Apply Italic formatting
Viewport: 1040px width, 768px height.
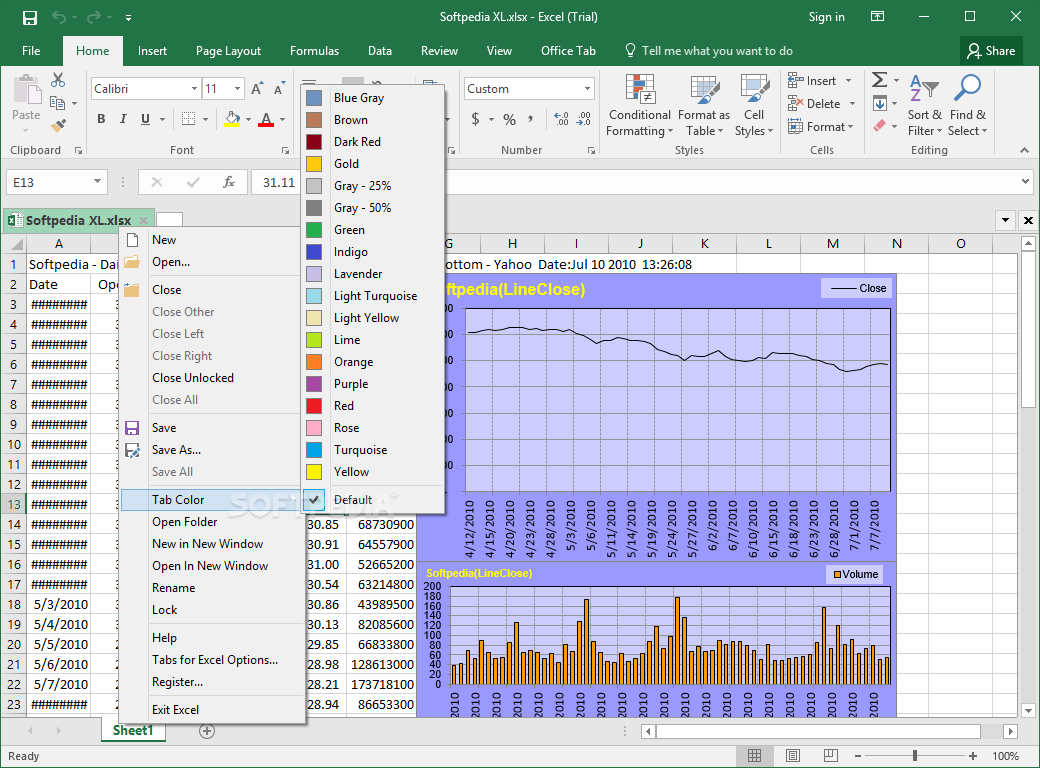pyautogui.click(x=123, y=119)
